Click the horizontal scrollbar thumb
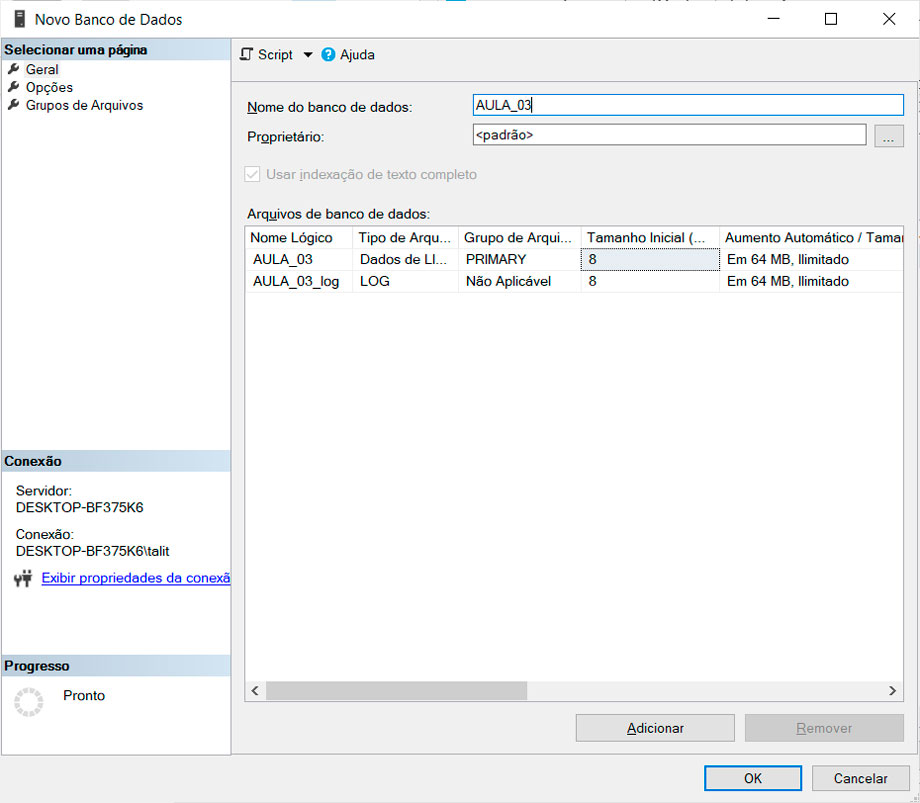The width and height of the screenshot is (920, 803). tap(397, 690)
